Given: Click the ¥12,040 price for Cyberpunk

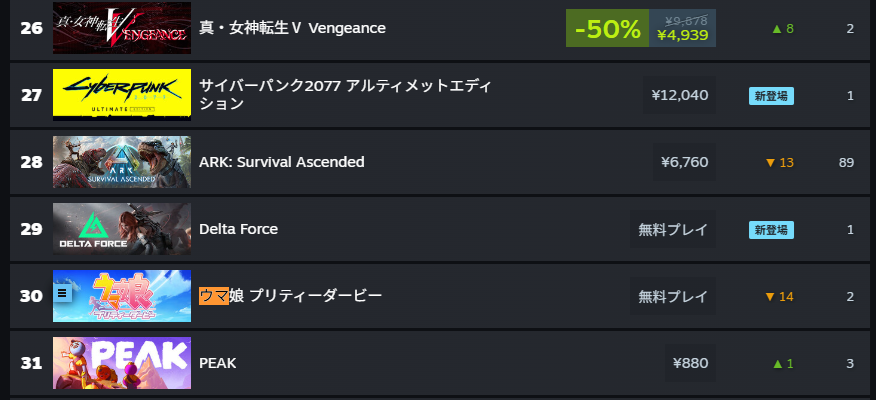Looking at the screenshot, I should 679,95.
